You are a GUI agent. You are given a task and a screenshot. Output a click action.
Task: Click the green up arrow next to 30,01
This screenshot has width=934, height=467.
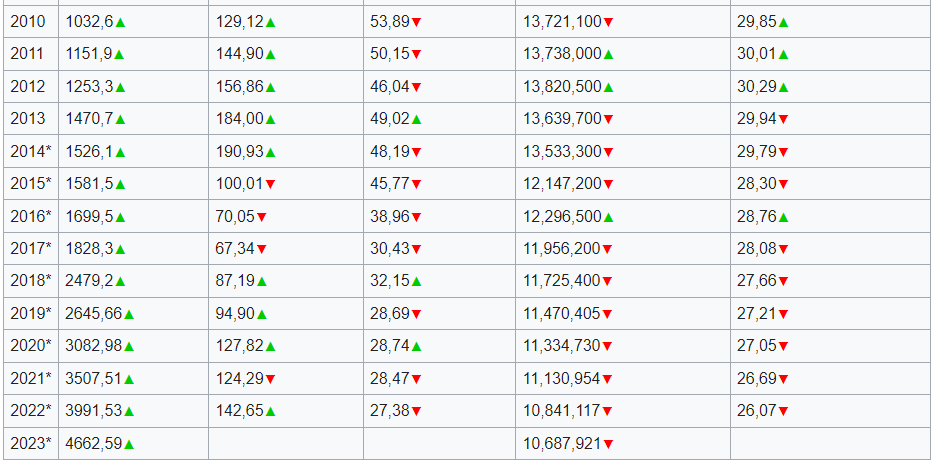(783, 55)
